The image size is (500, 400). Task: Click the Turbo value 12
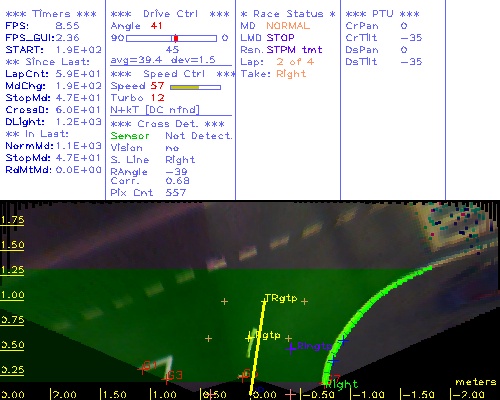157,98
